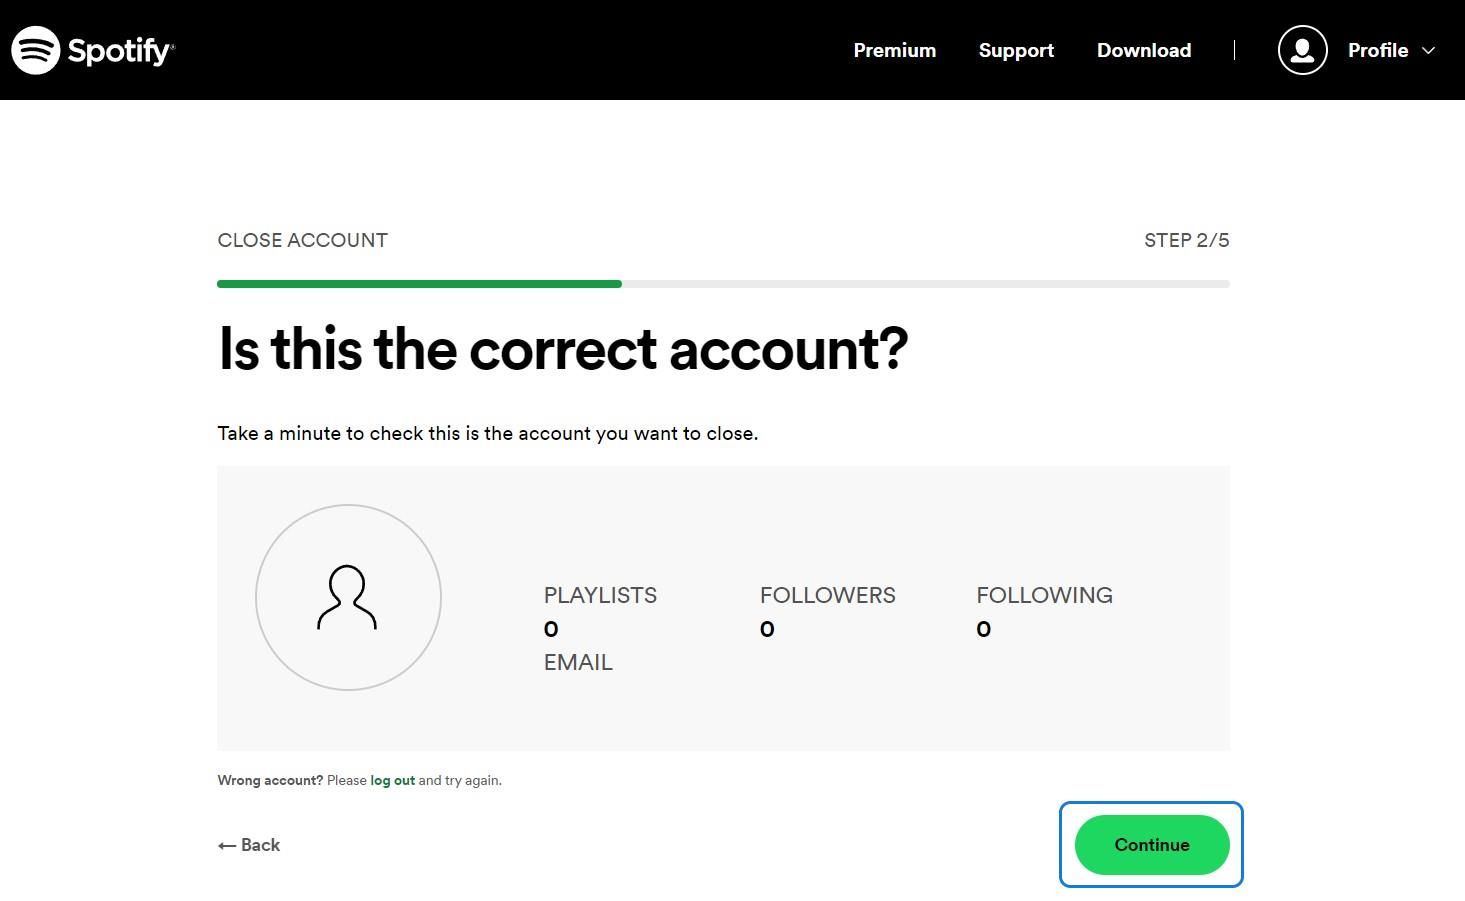Click the Spotify circular logo icon
The width and height of the screenshot is (1465, 901).
click(36, 50)
